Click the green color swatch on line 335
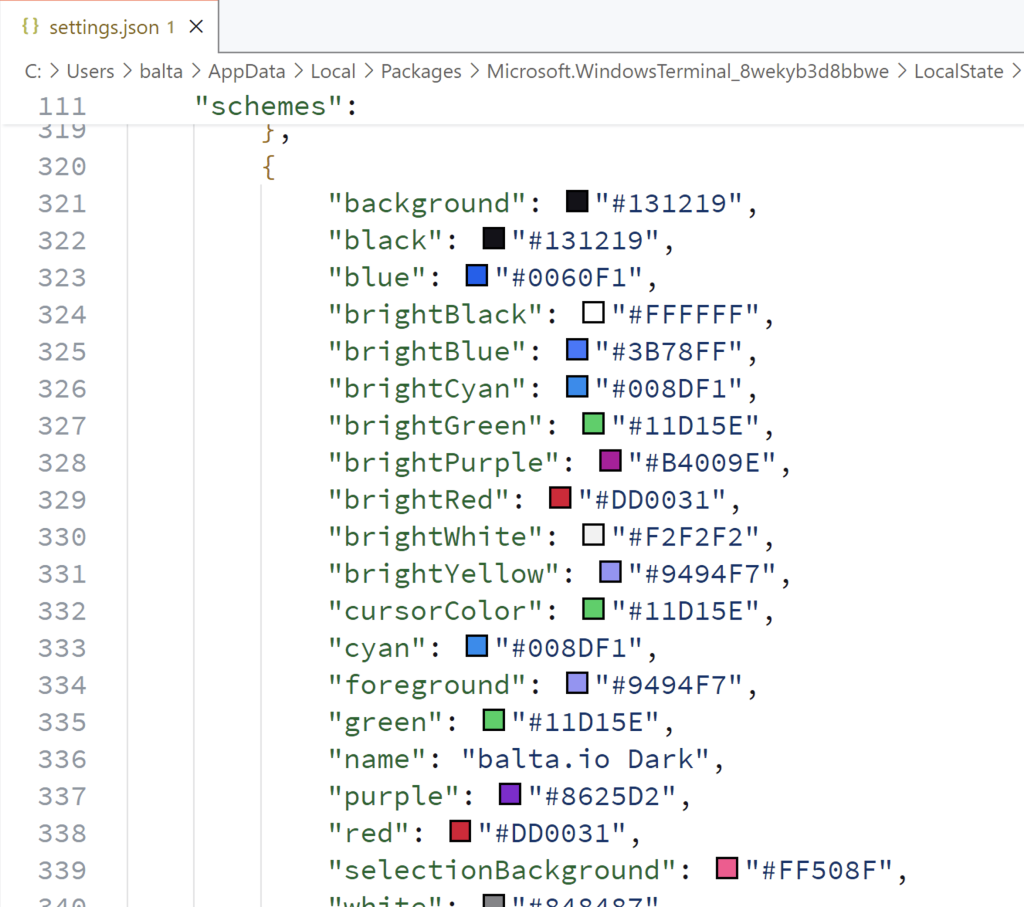 click(x=493, y=720)
